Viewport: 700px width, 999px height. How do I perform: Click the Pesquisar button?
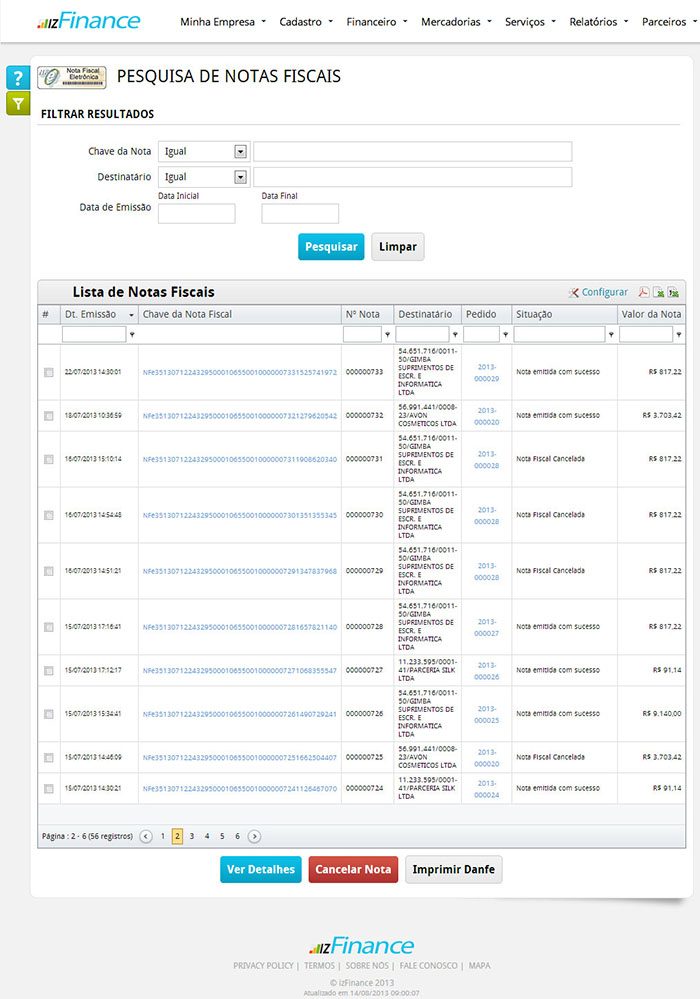click(x=331, y=247)
